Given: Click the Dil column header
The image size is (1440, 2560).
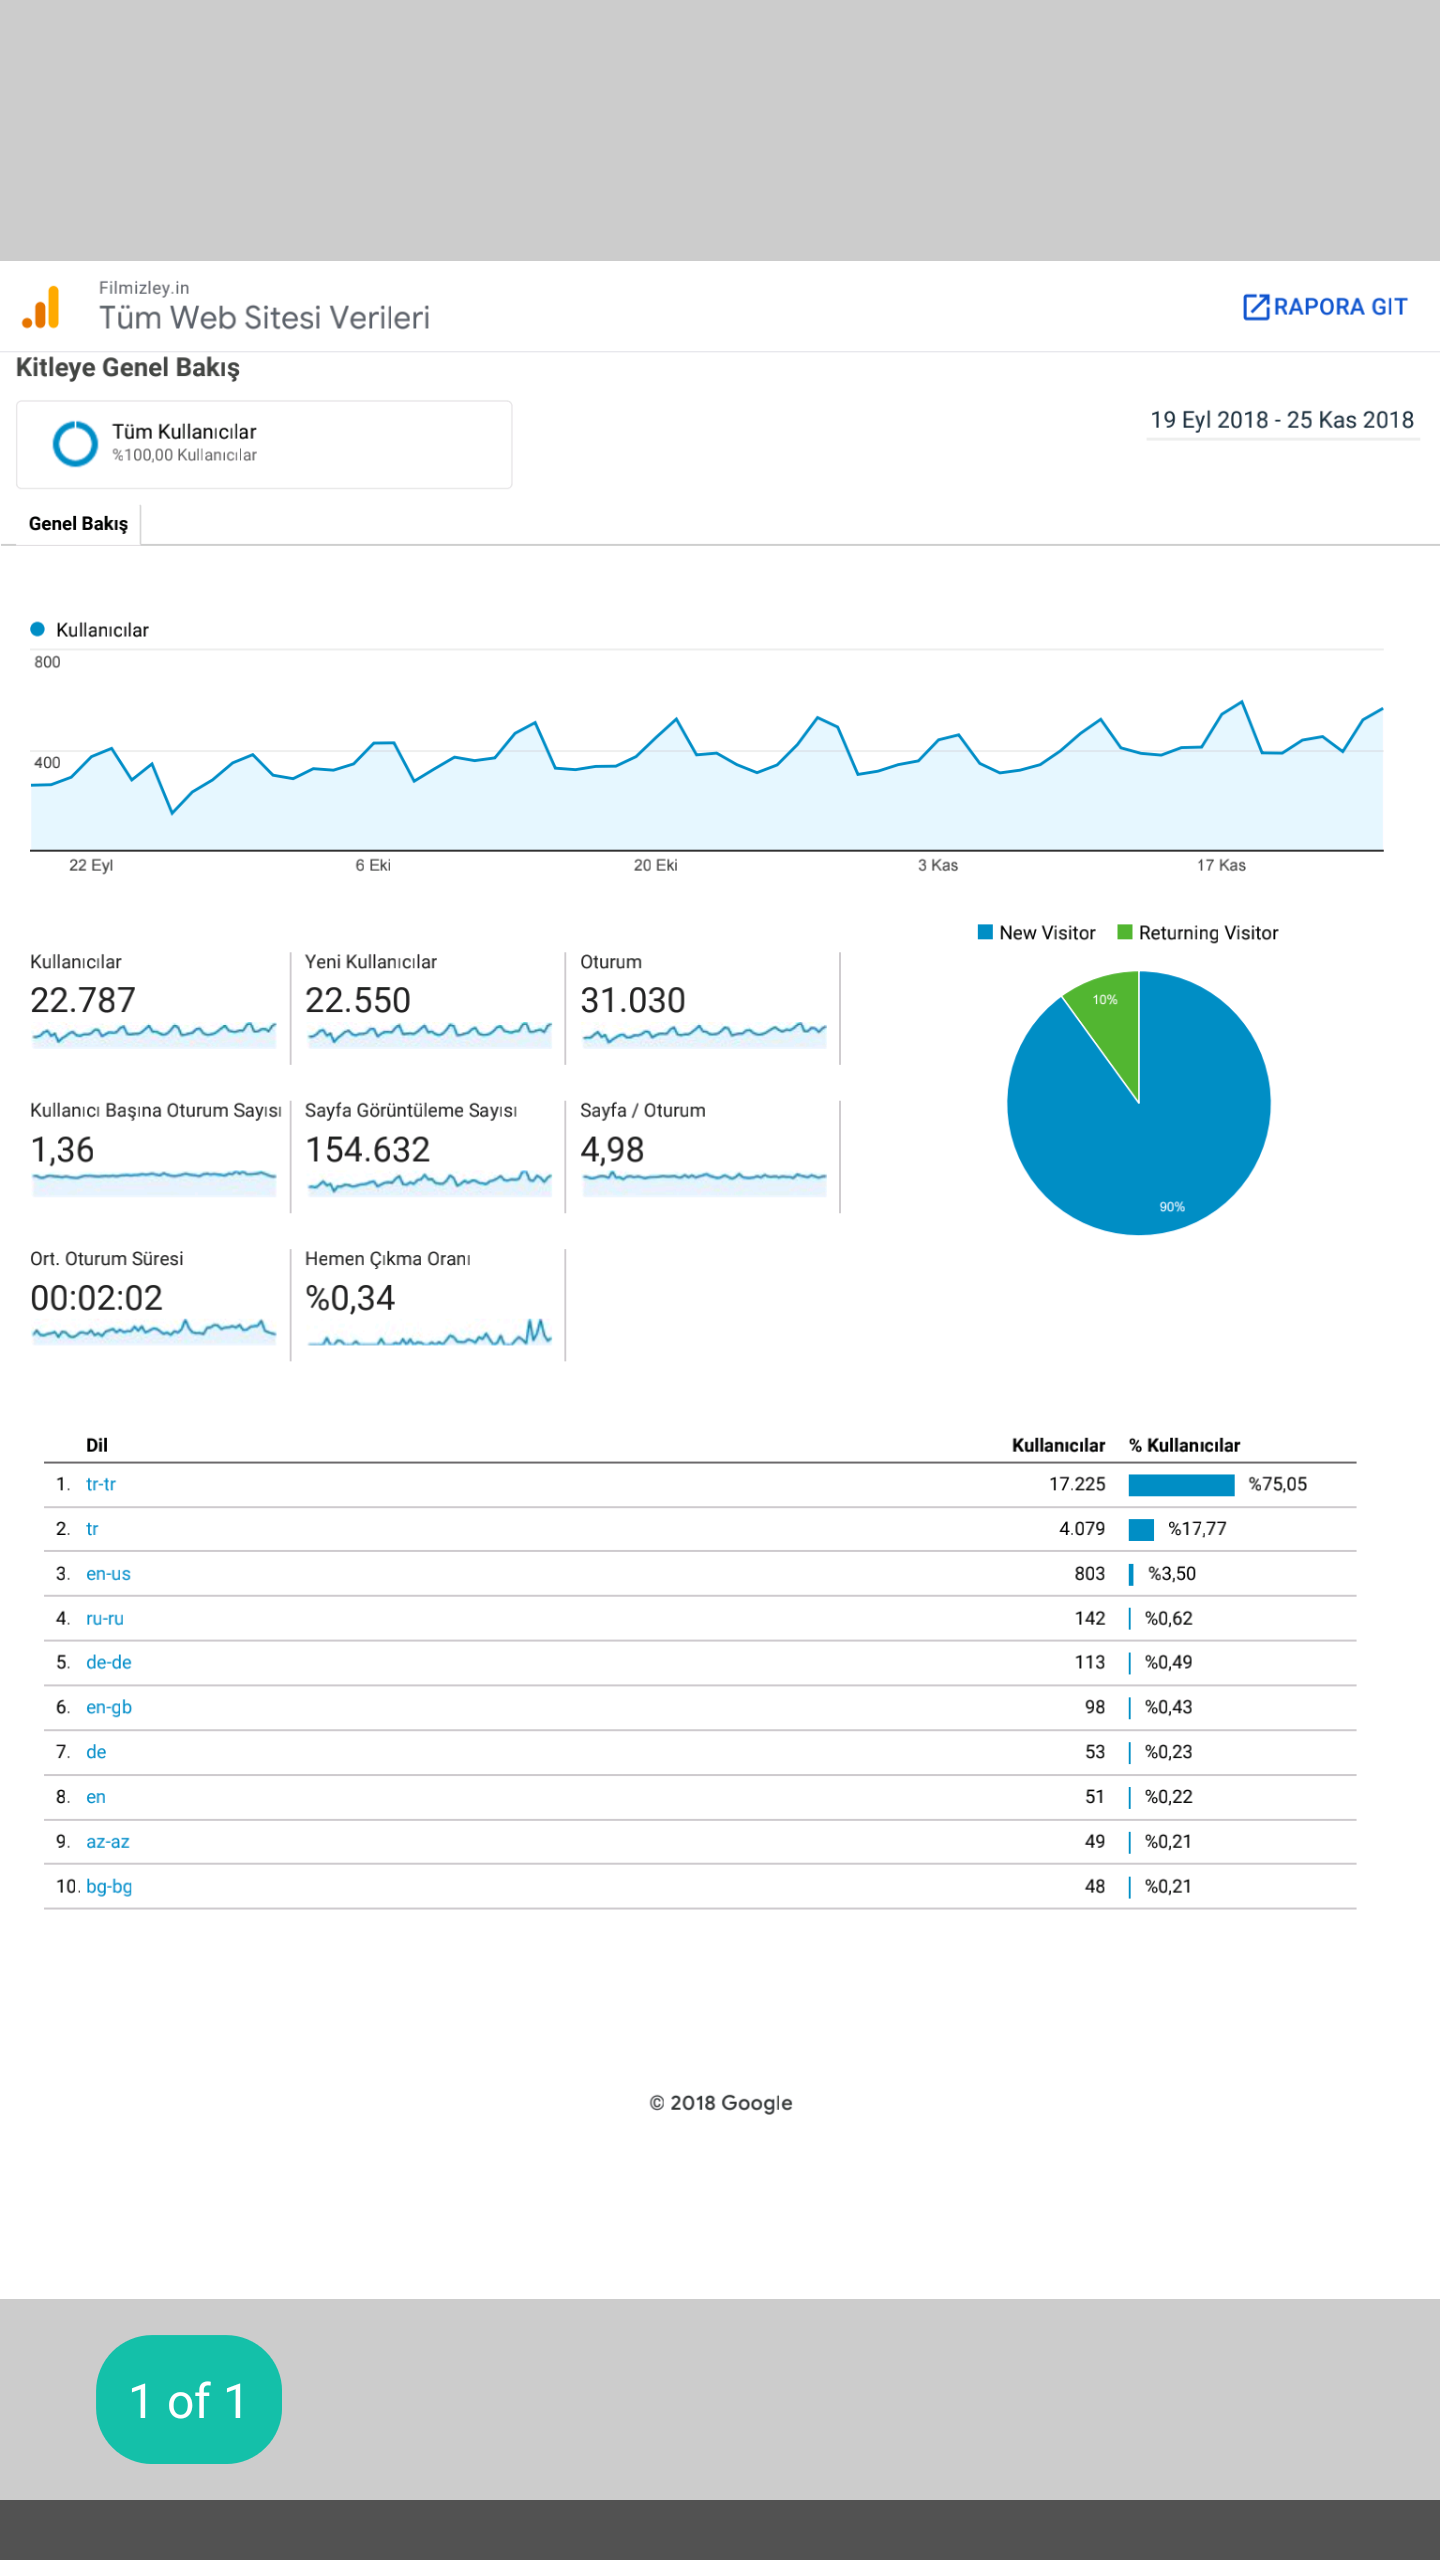Looking at the screenshot, I should [x=97, y=1445].
